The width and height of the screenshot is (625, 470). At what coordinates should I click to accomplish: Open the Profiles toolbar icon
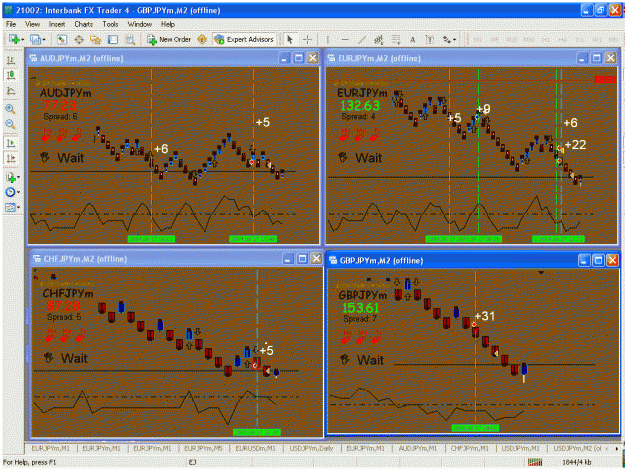coord(35,39)
